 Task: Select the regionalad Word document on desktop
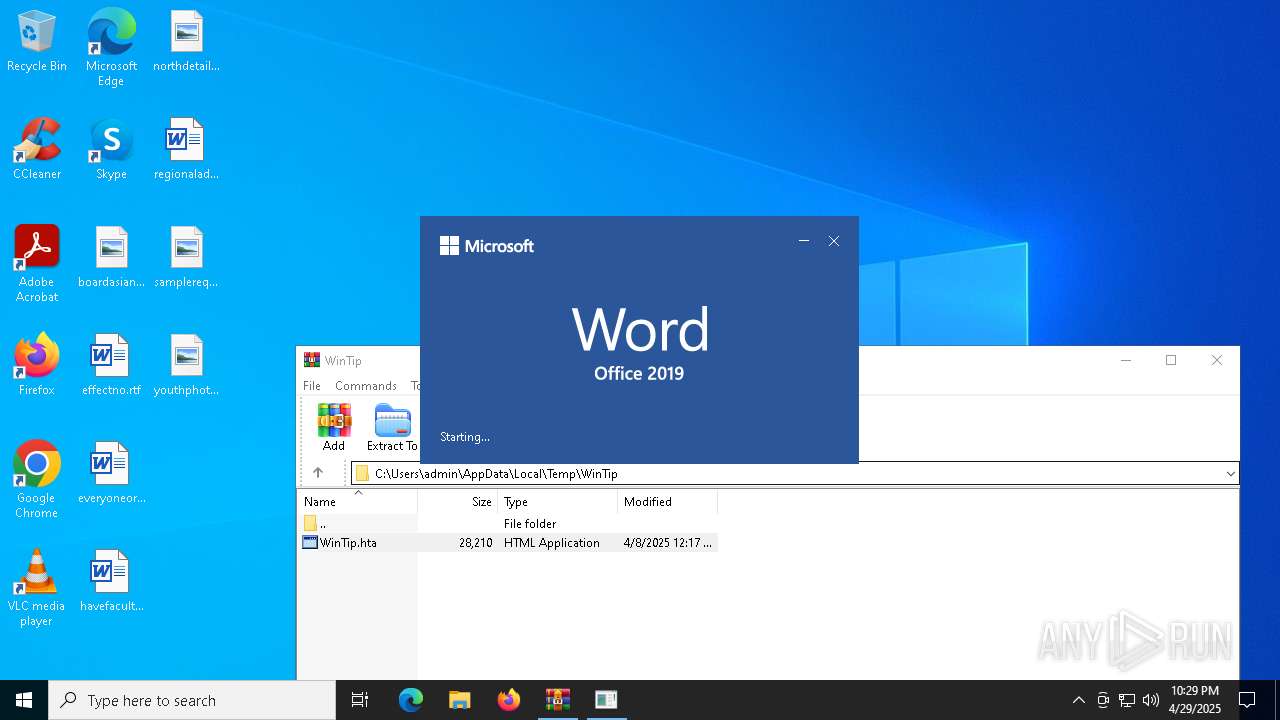(x=186, y=150)
